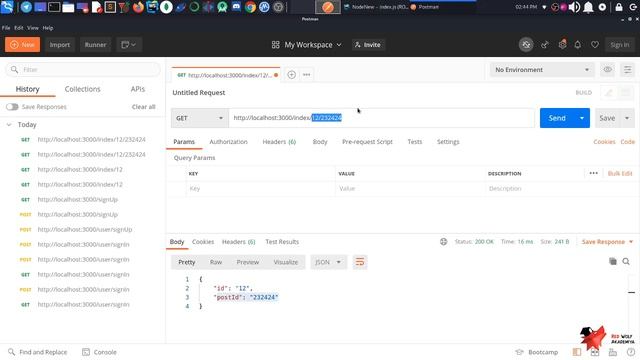Open the request Headers (6) tab
This screenshot has width=640, height=360.
[279, 142]
